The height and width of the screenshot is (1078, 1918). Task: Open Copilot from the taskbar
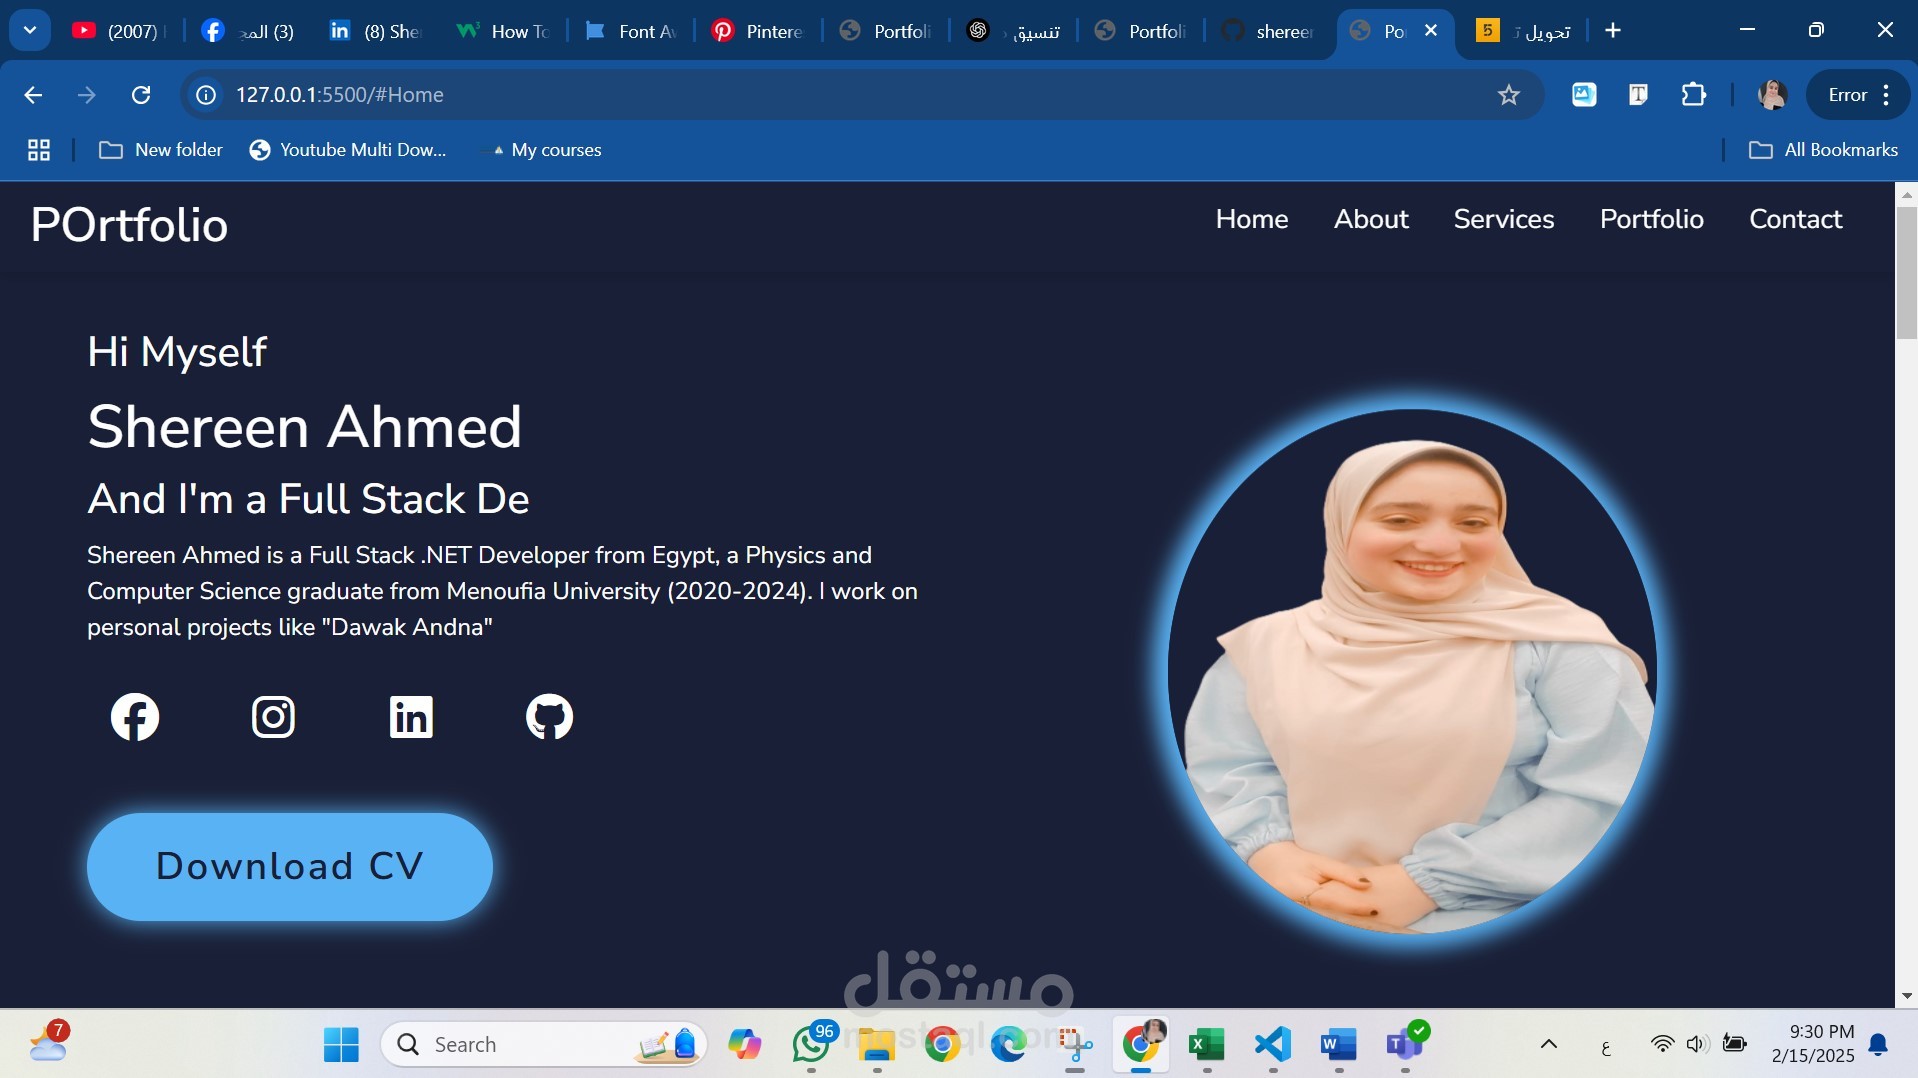(x=745, y=1045)
